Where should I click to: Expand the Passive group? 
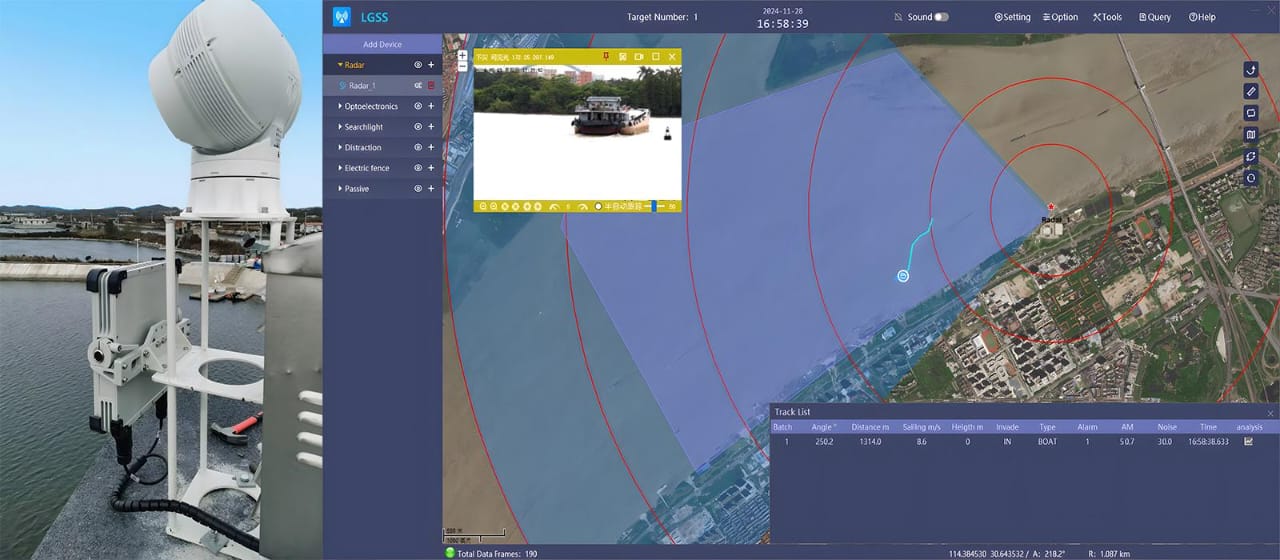[340, 188]
